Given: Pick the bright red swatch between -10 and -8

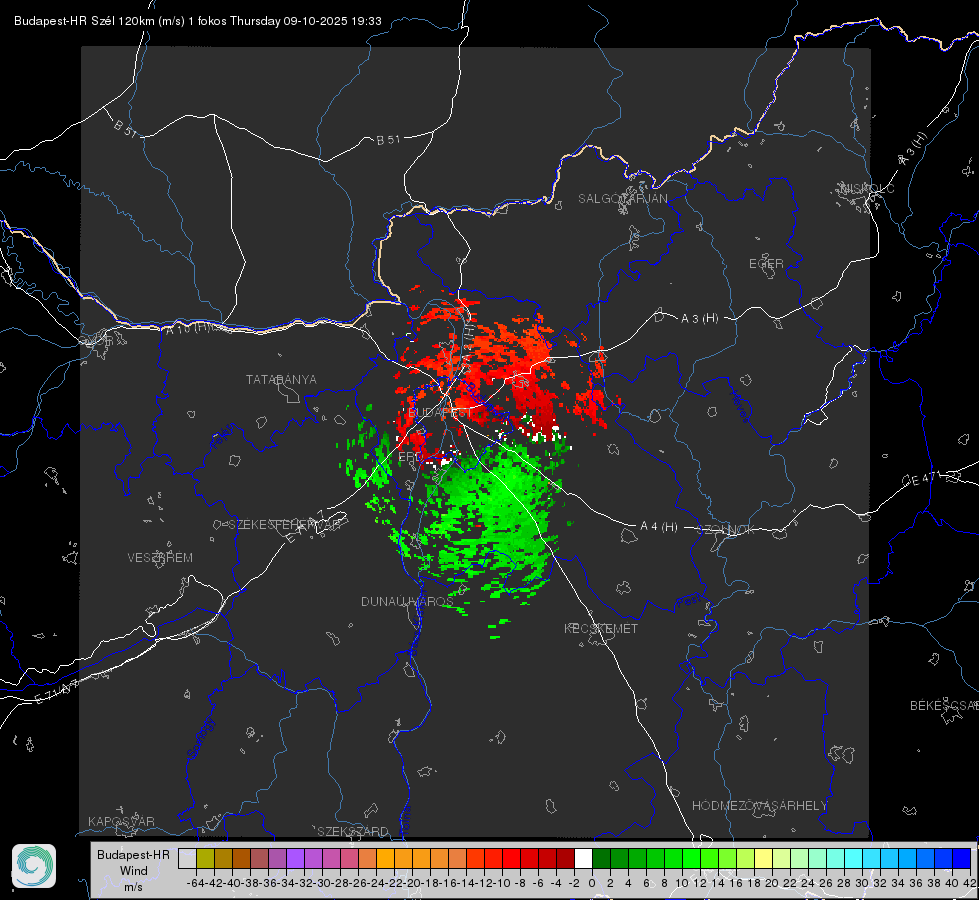Looking at the screenshot, I should click(511, 858).
